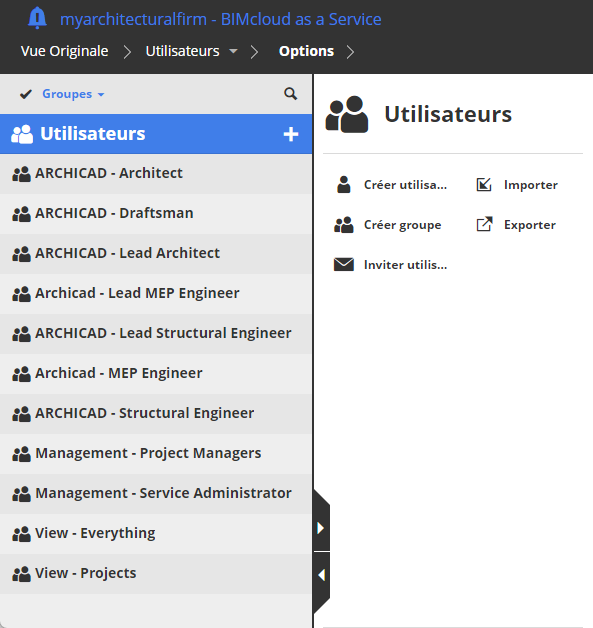Click group icon of View - Projects
This screenshot has height=628, width=593.
[21, 574]
